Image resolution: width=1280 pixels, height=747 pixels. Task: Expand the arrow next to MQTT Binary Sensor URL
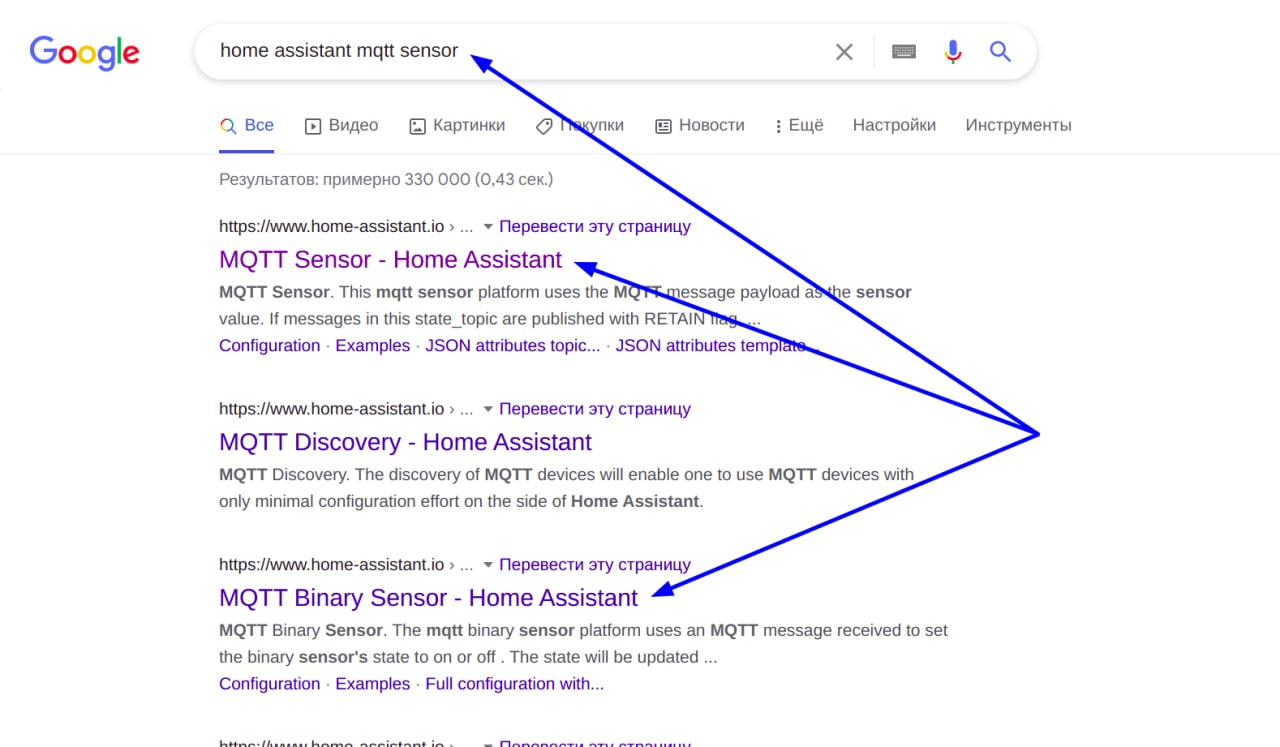click(x=488, y=565)
